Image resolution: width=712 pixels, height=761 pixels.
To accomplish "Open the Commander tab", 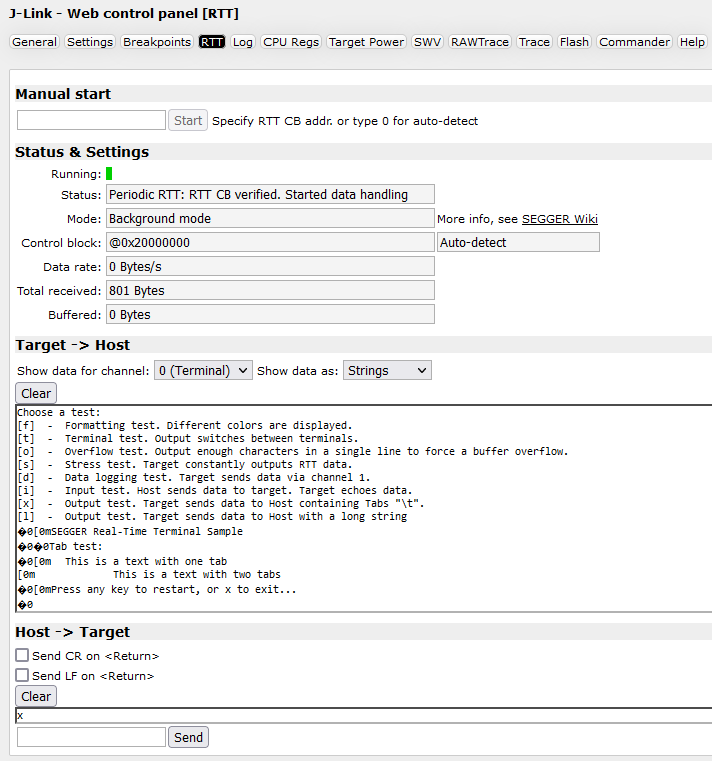I will 635,42.
